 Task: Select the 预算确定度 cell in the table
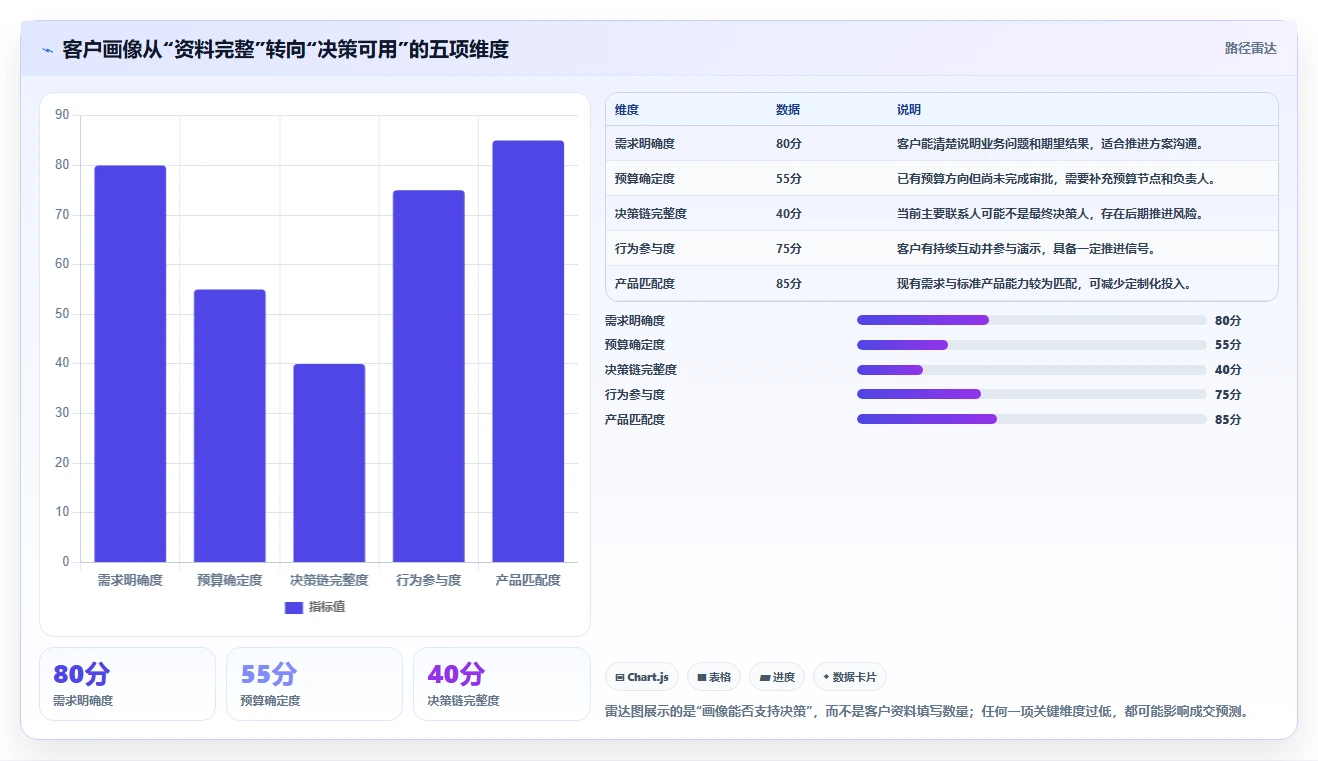pos(645,179)
